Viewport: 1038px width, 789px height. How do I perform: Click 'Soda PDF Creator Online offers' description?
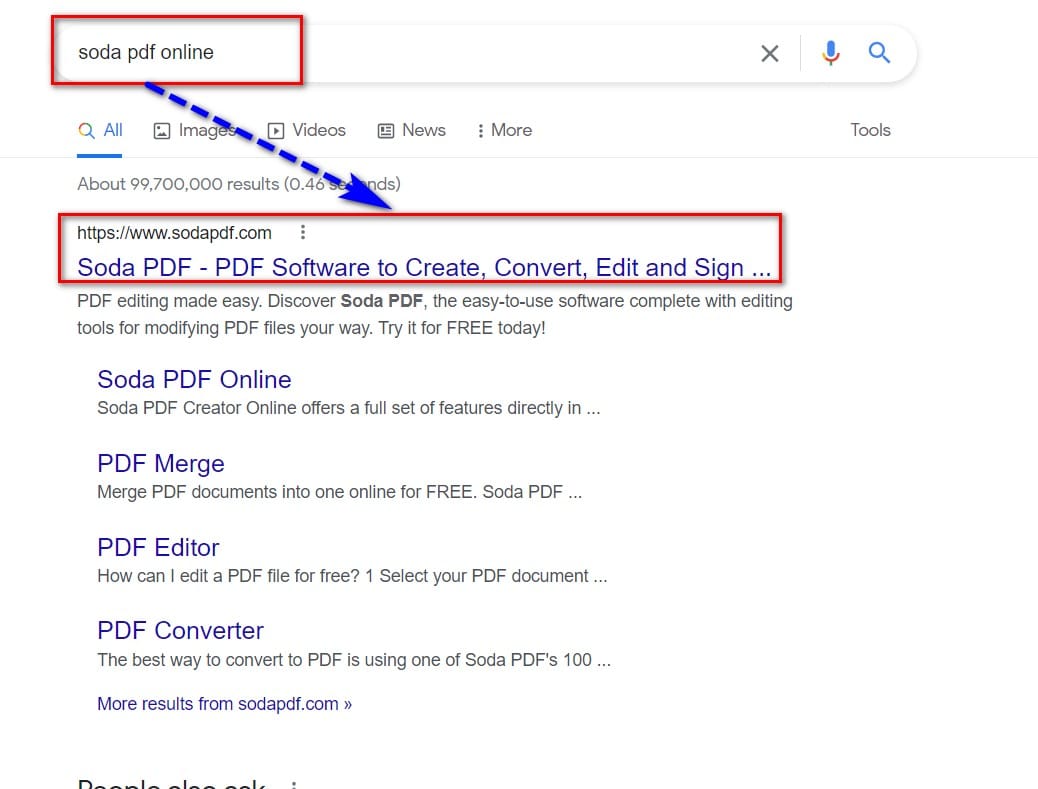[349, 408]
